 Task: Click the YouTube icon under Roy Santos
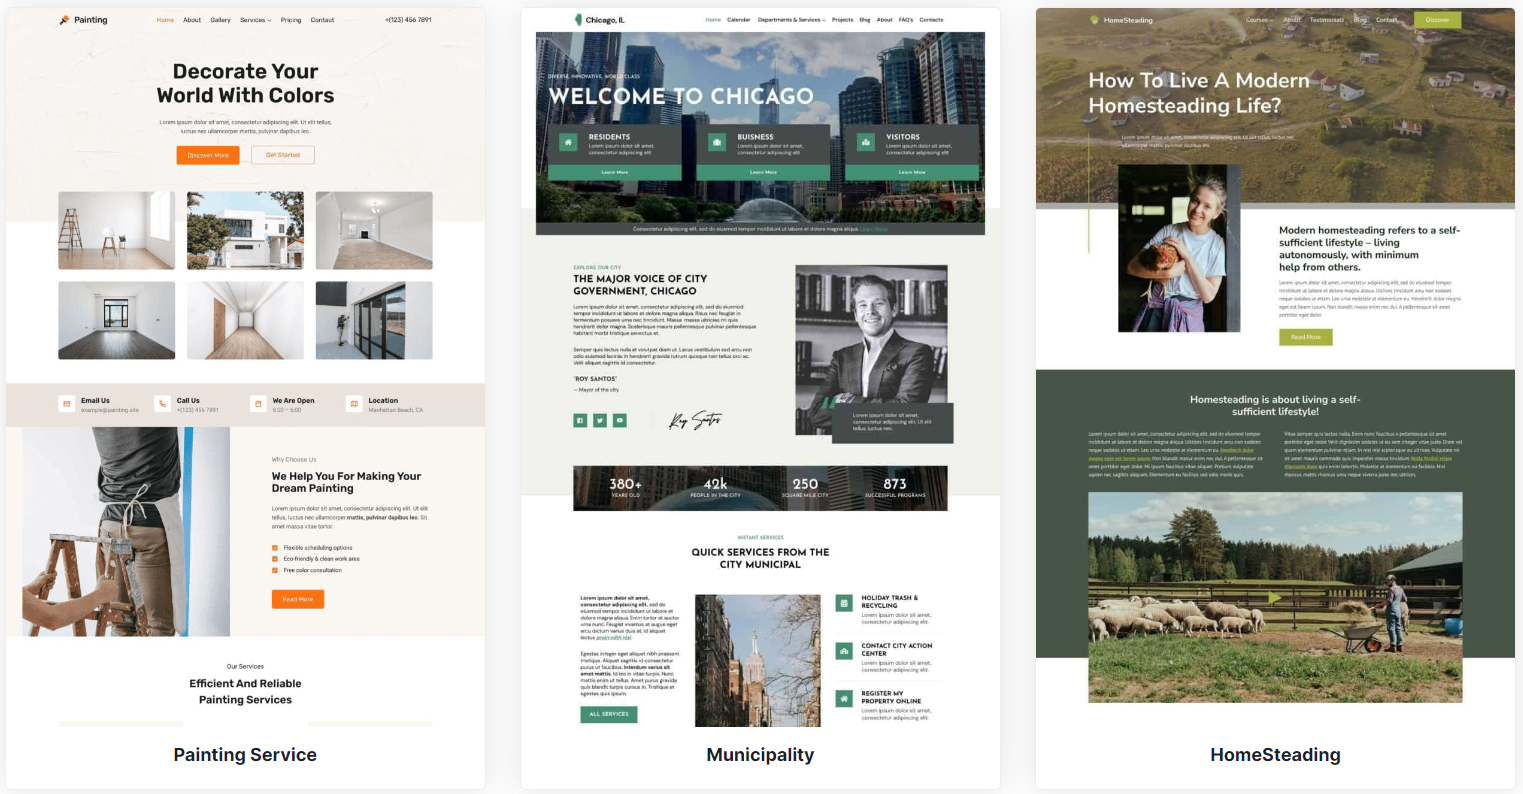[620, 420]
